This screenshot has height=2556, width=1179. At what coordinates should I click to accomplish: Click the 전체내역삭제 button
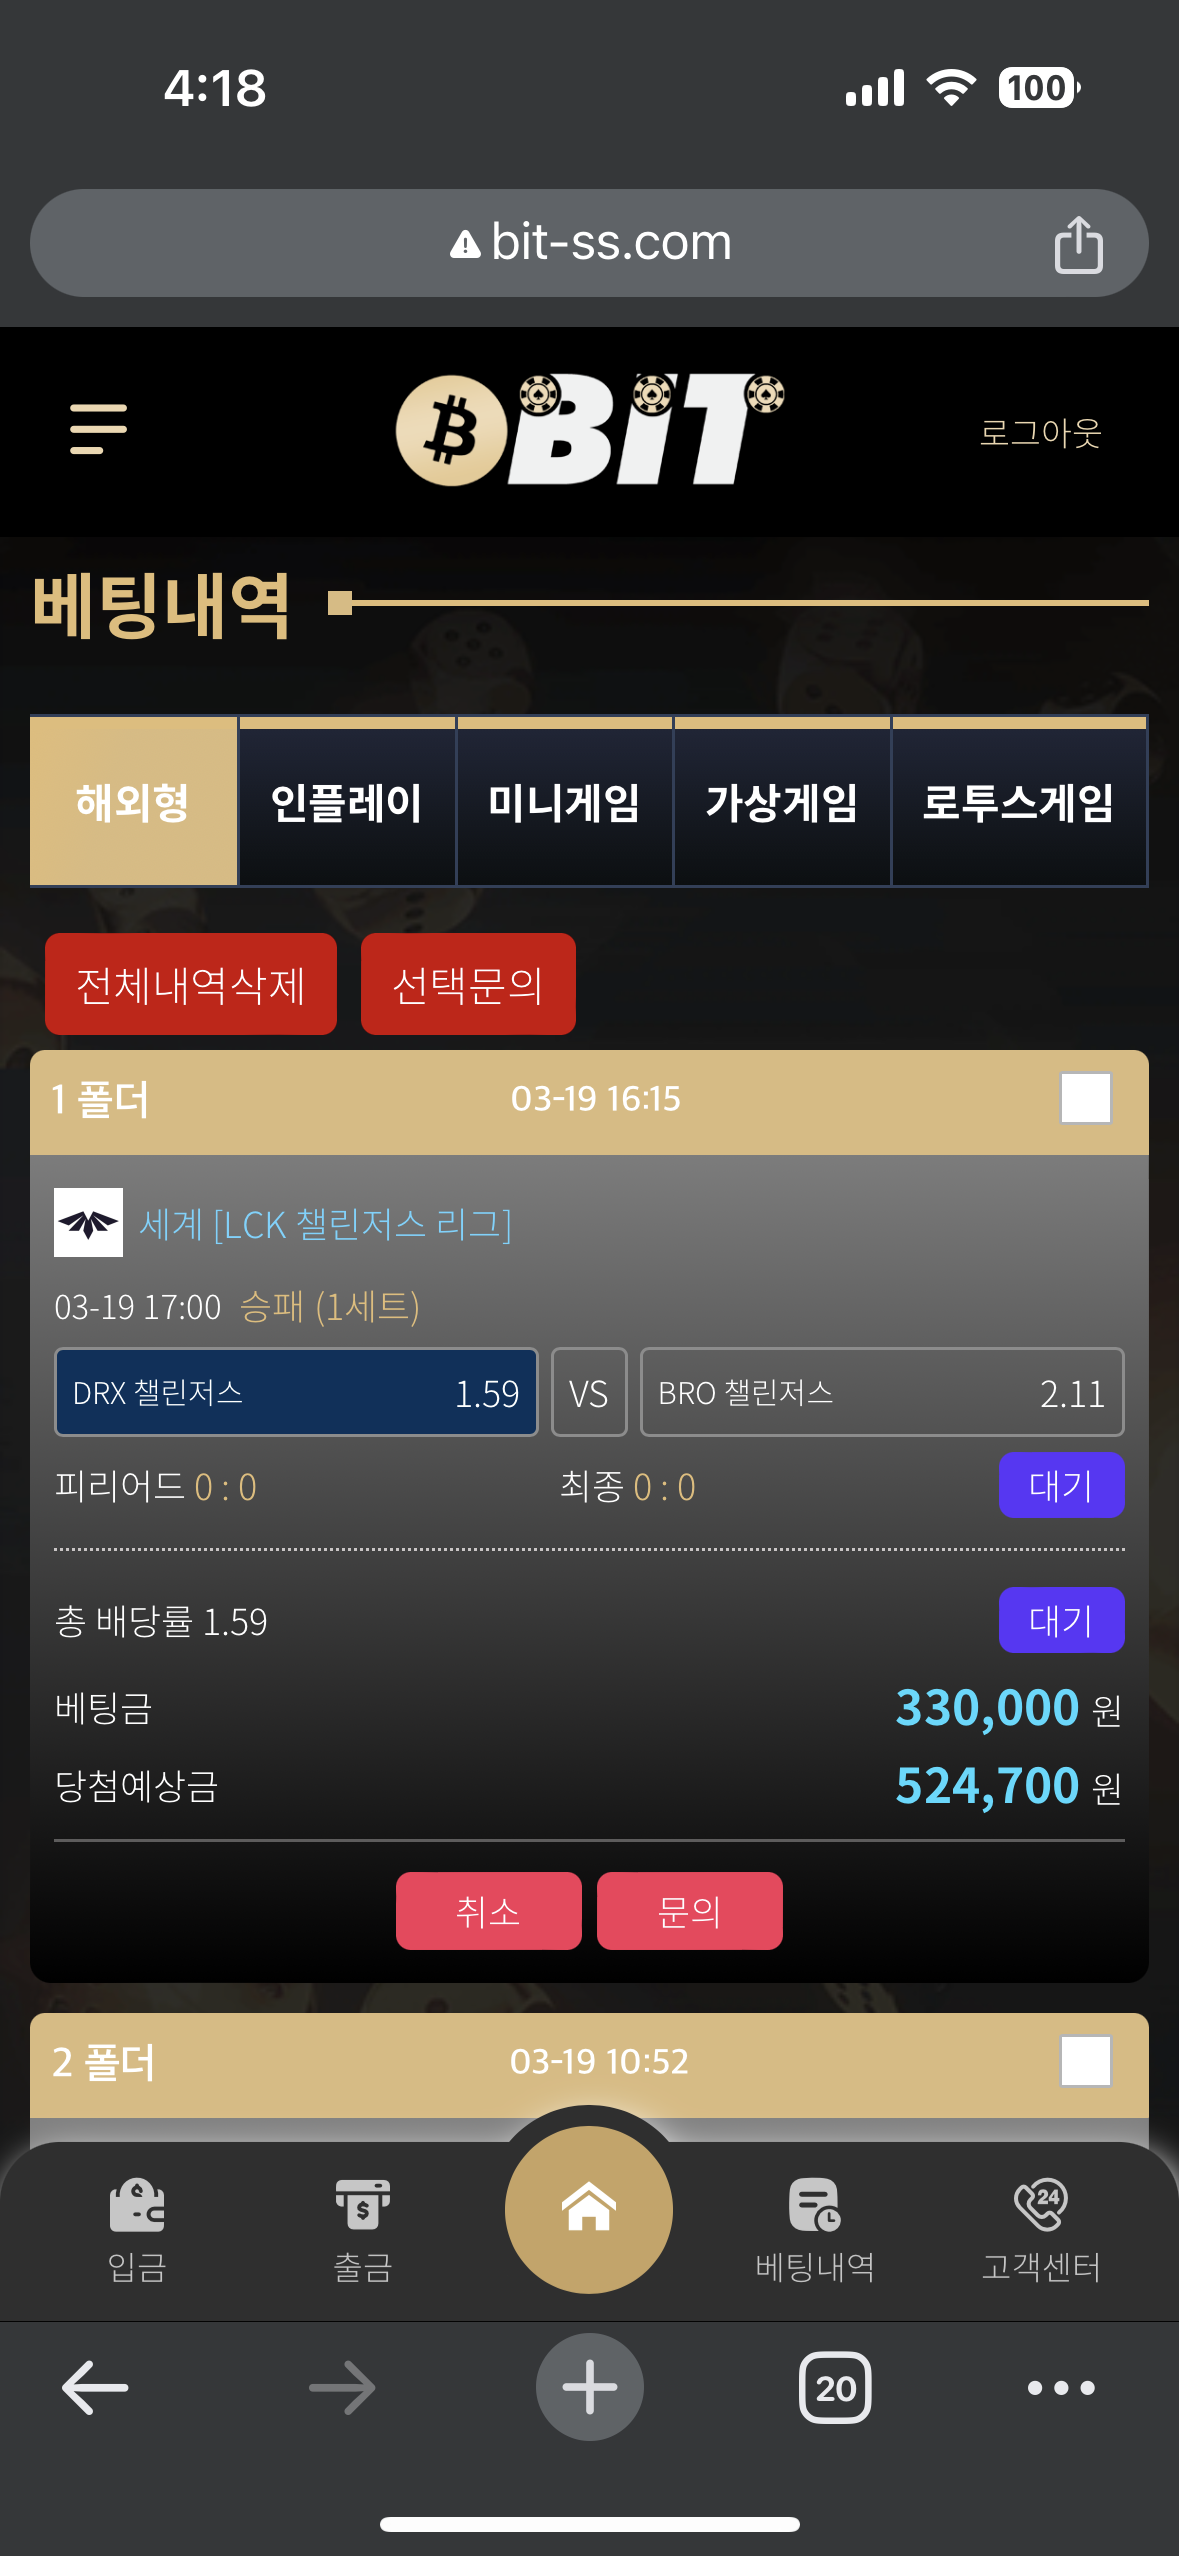pyautogui.click(x=191, y=984)
